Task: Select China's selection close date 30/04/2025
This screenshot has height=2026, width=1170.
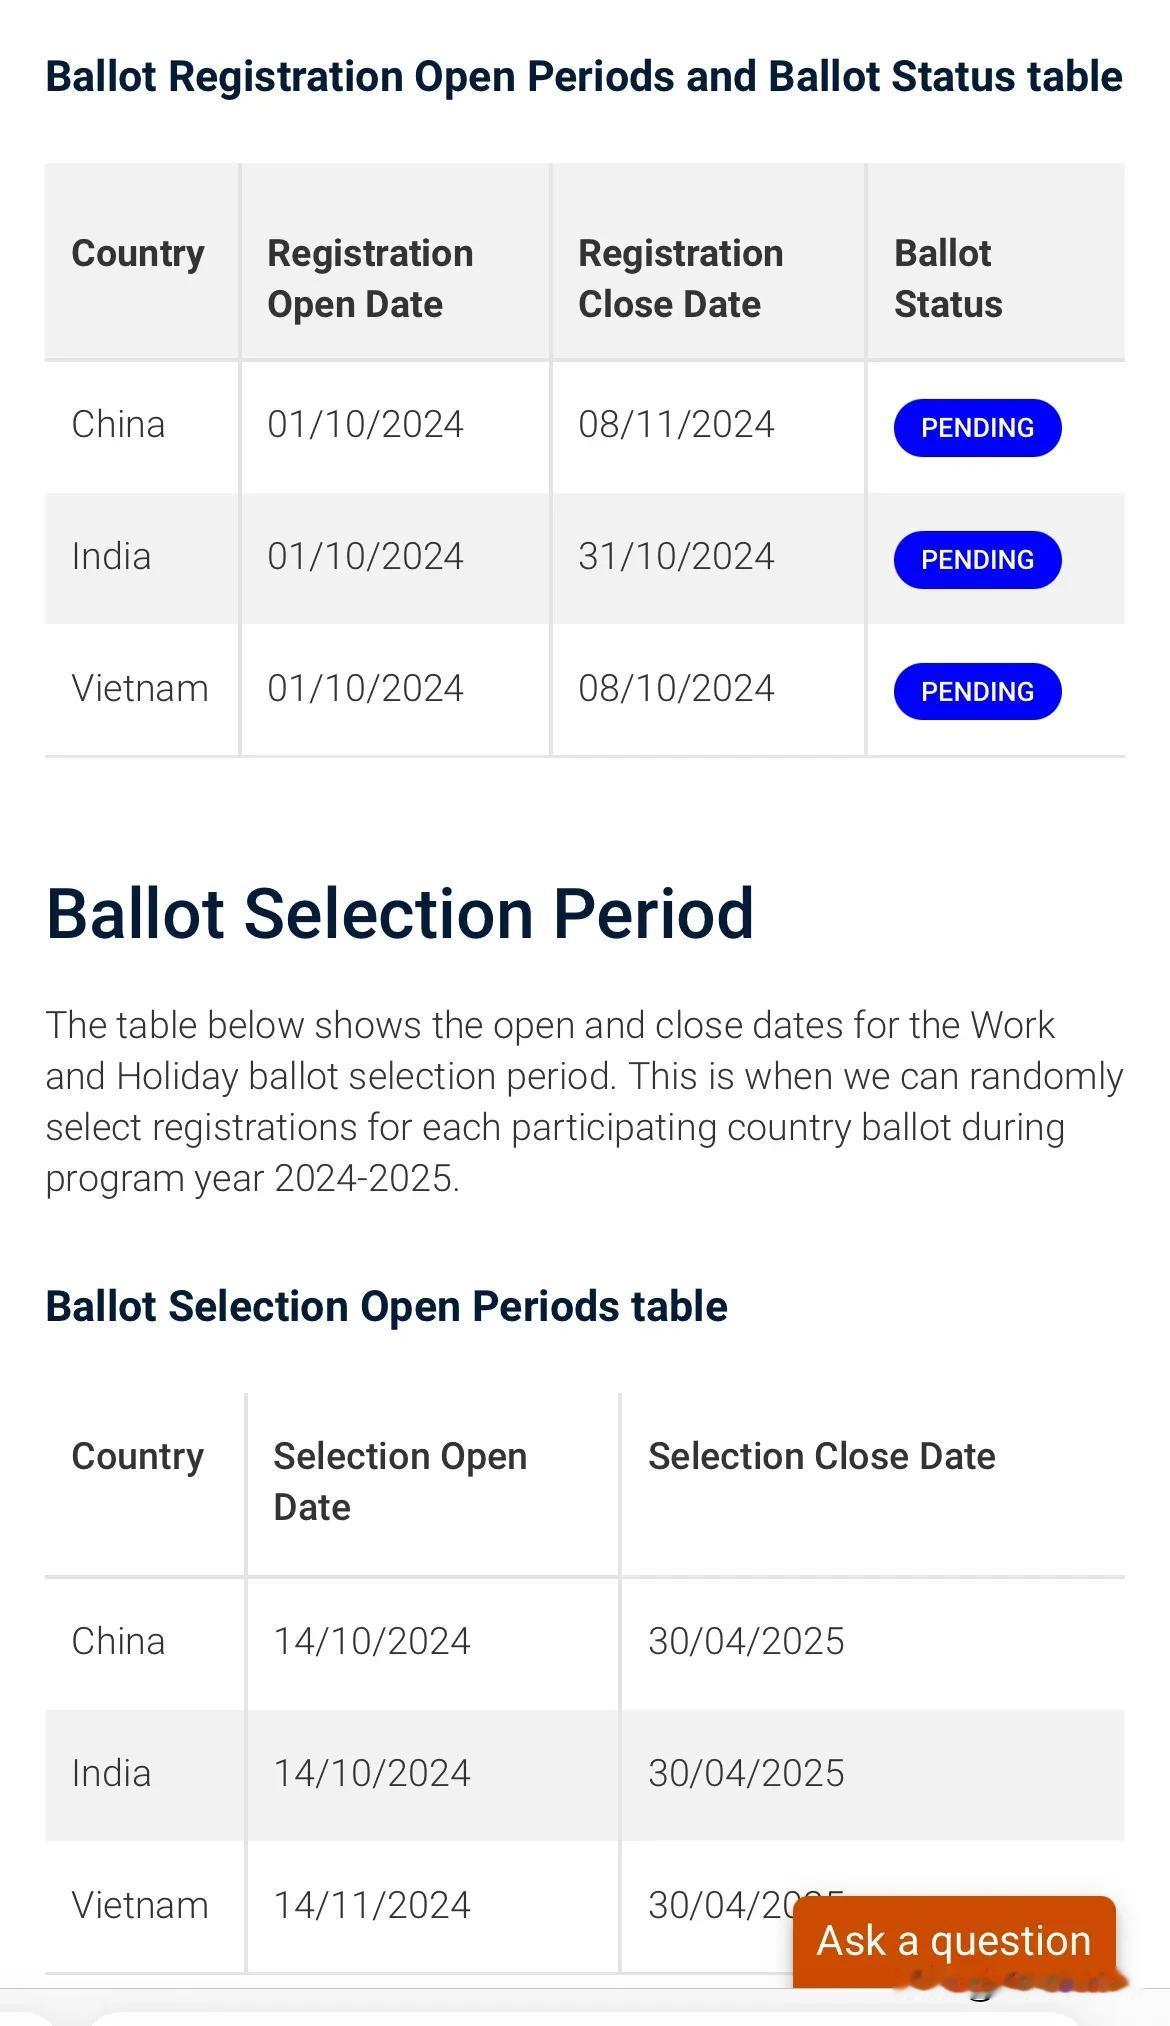Action: (x=746, y=1642)
